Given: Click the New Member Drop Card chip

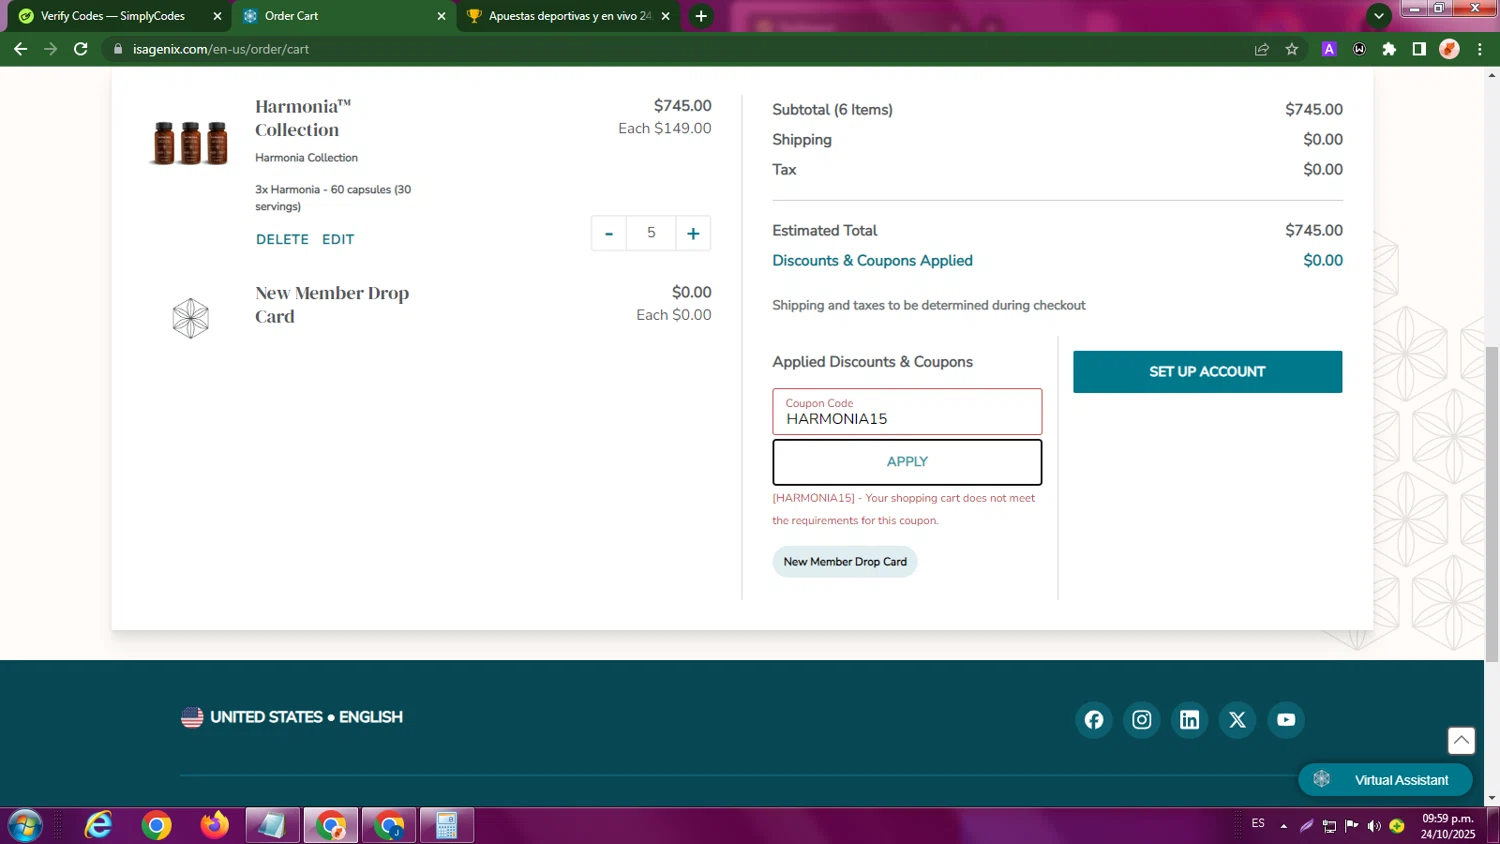Looking at the screenshot, I should [845, 562].
